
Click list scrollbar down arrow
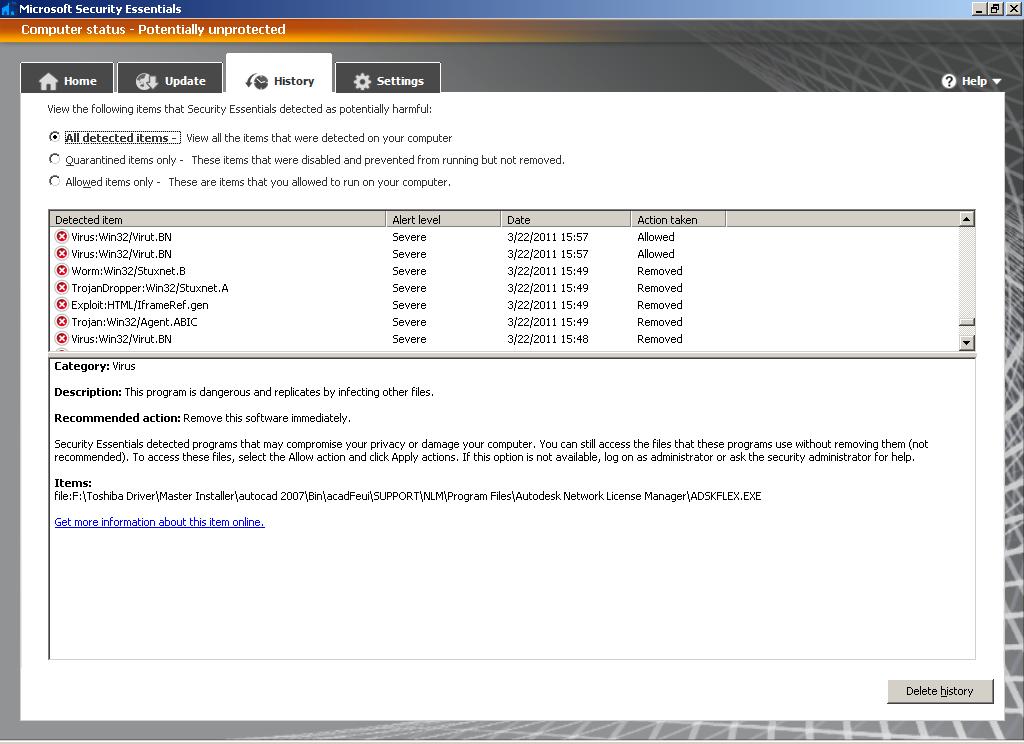967,342
